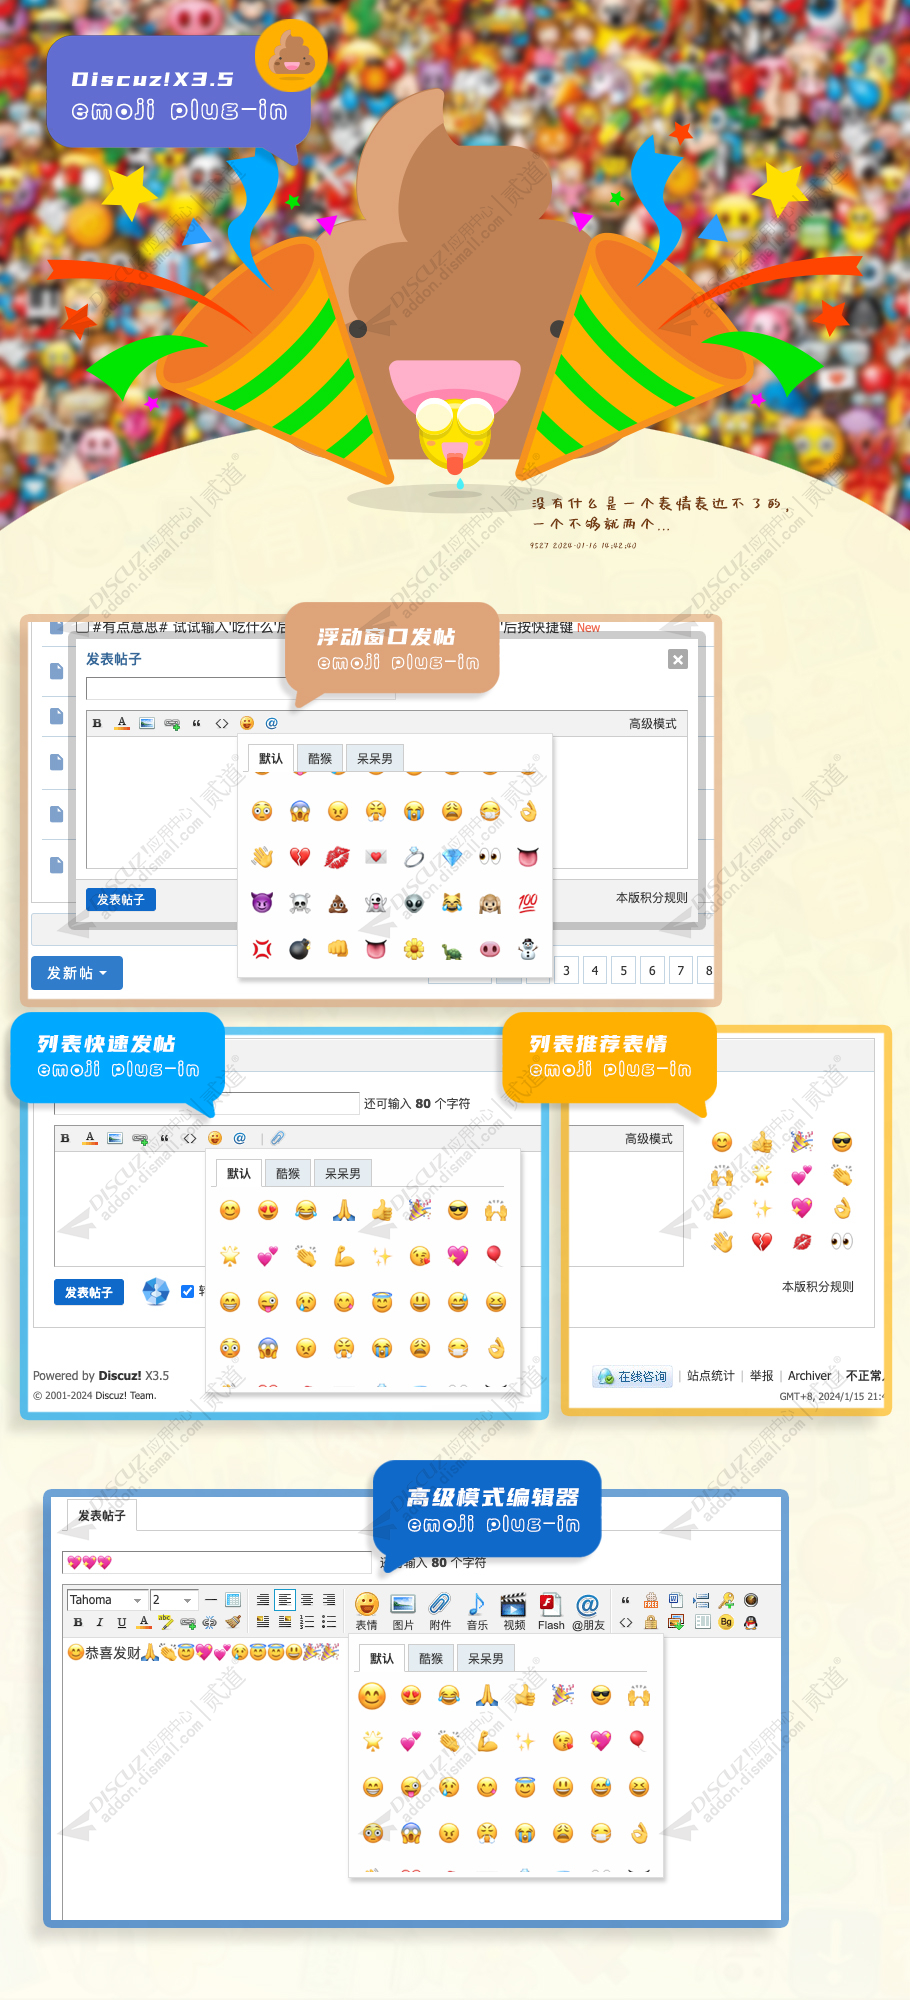Click QQ penguin icon in advanced editor
The image size is (910, 2000).
tap(751, 1622)
